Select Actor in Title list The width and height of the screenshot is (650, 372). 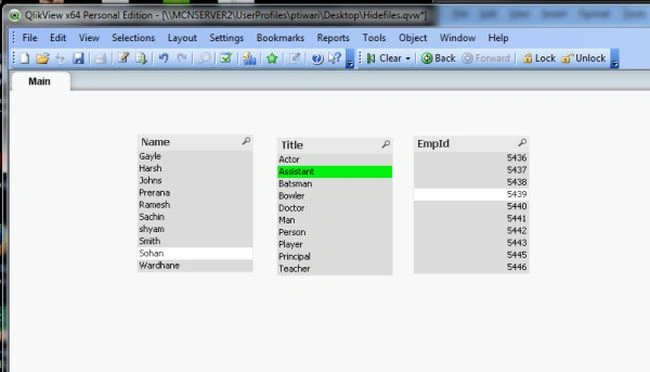tap(335, 159)
